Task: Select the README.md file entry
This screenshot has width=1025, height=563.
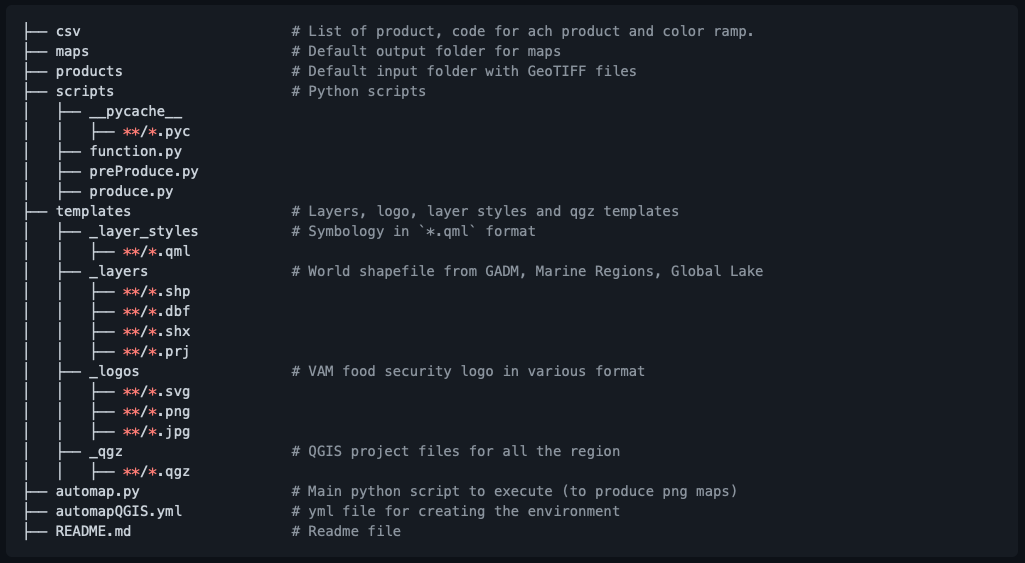Action: tap(93, 531)
